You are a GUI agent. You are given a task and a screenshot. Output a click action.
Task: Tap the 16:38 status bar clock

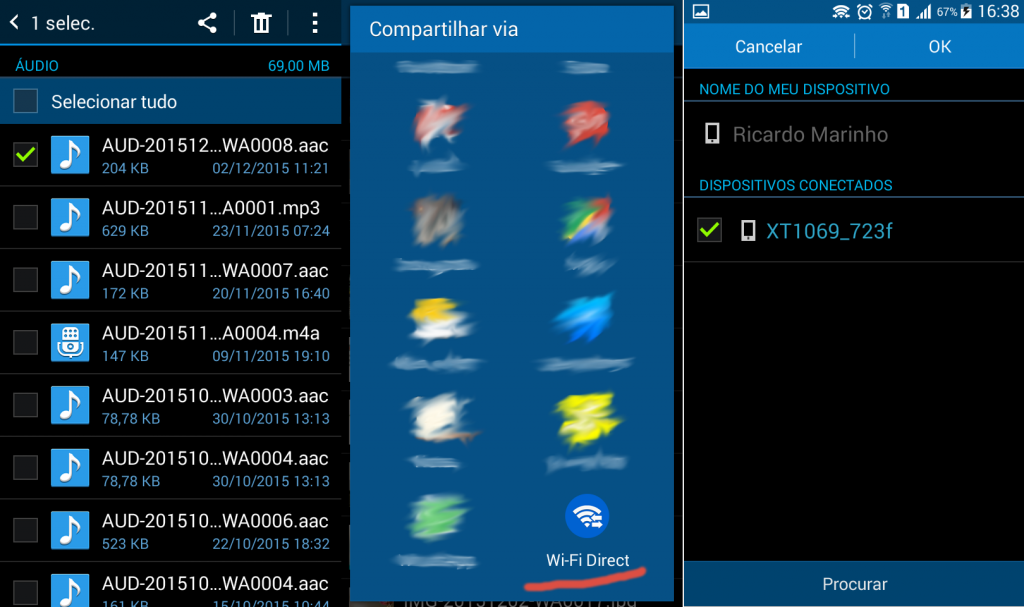(x=999, y=11)
